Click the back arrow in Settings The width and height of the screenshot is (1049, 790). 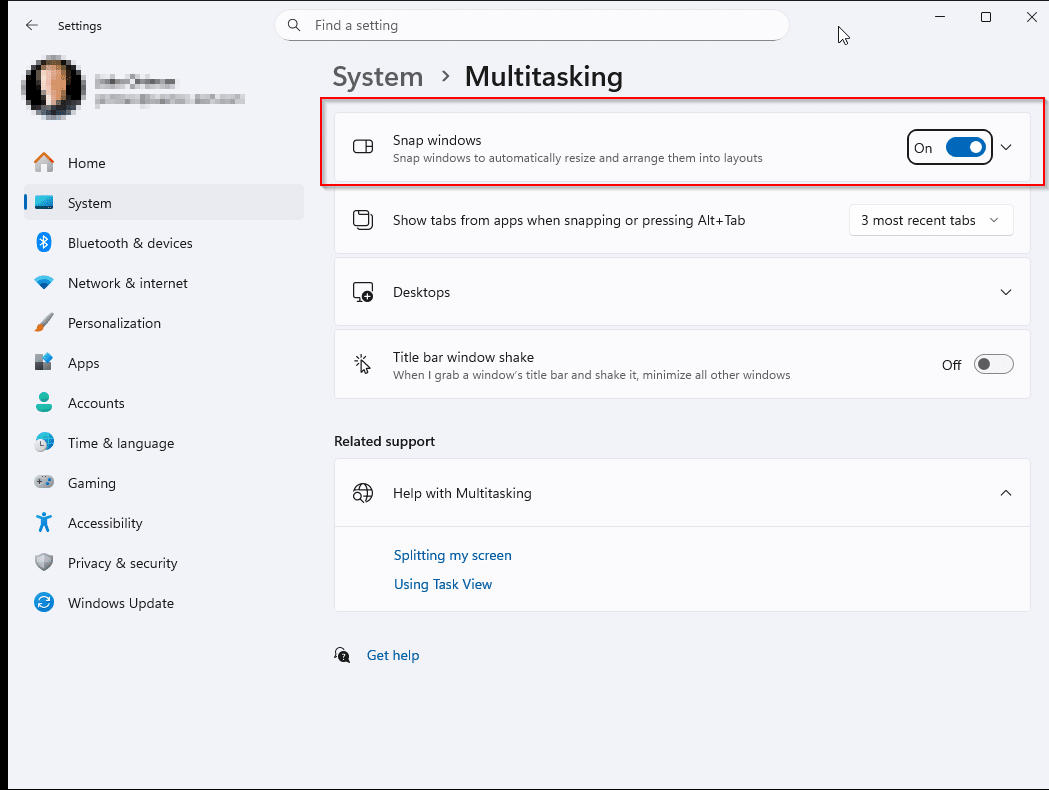coord(31,25)
